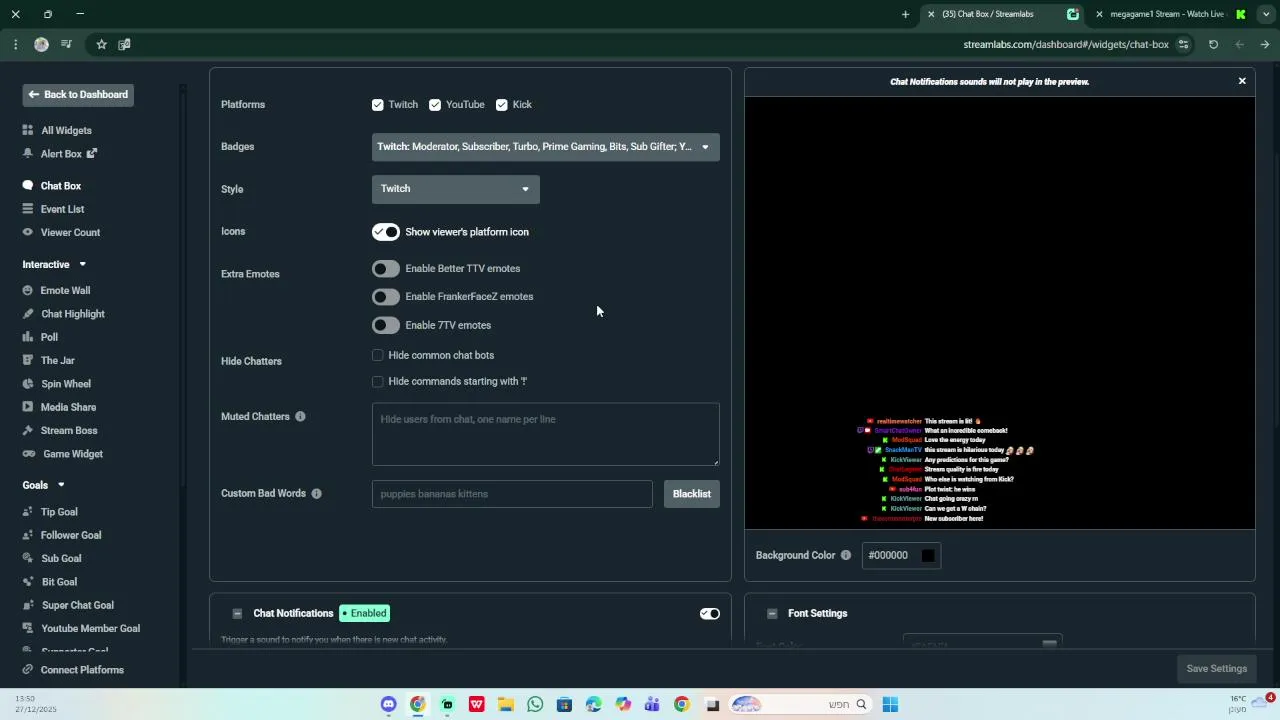Check Hide common chat bots
The width and height of the screenshot is (1280, 720).
pos(377,355)
